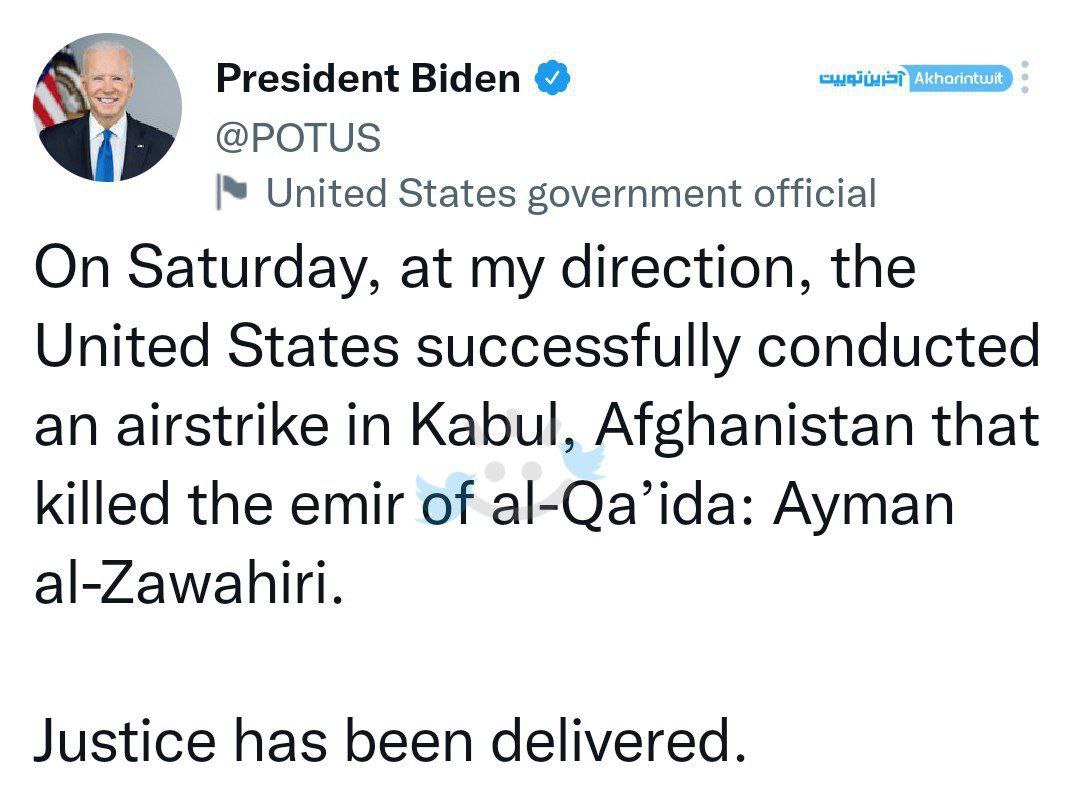
Task: Click the Akharintwit logo badge
Action: tap(960, 78)
